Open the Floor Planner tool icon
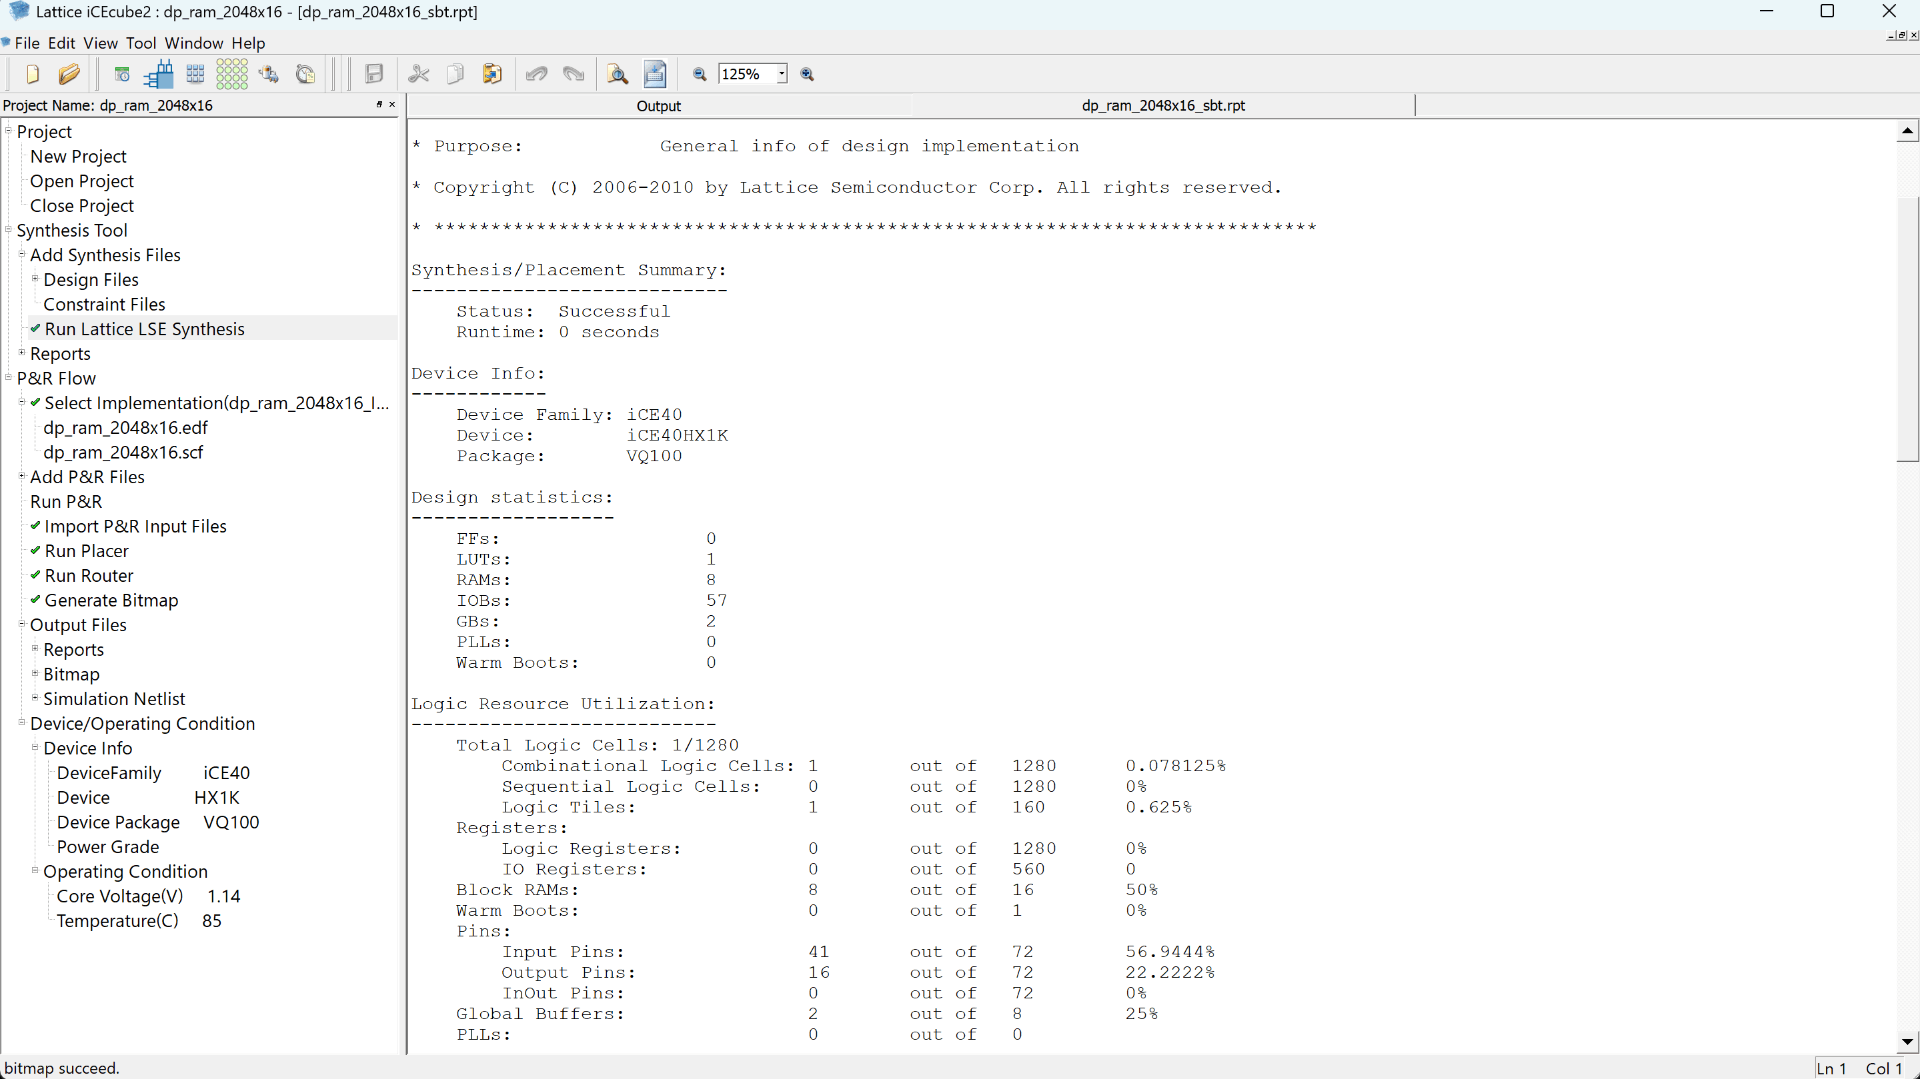Image resolution: width=1920 pixels, height=1079 pixels. [196, 74]
